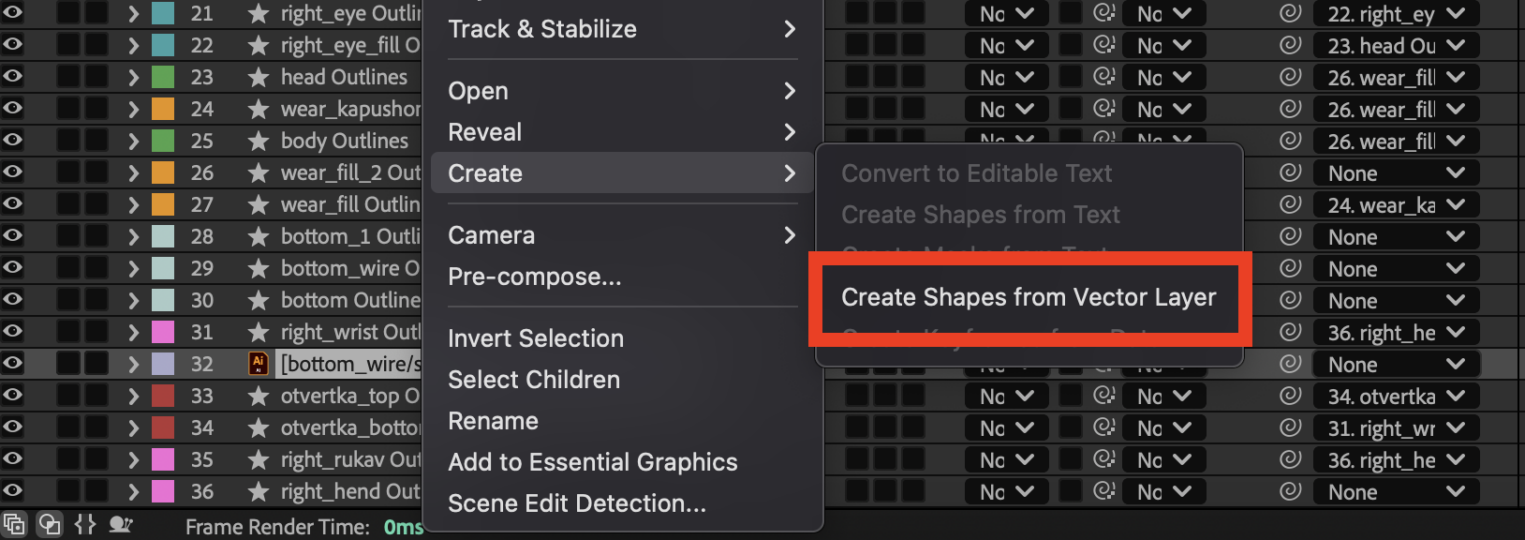
Task: Choose Create Shapes from Vector Layer
Action: coord(1028,297)
